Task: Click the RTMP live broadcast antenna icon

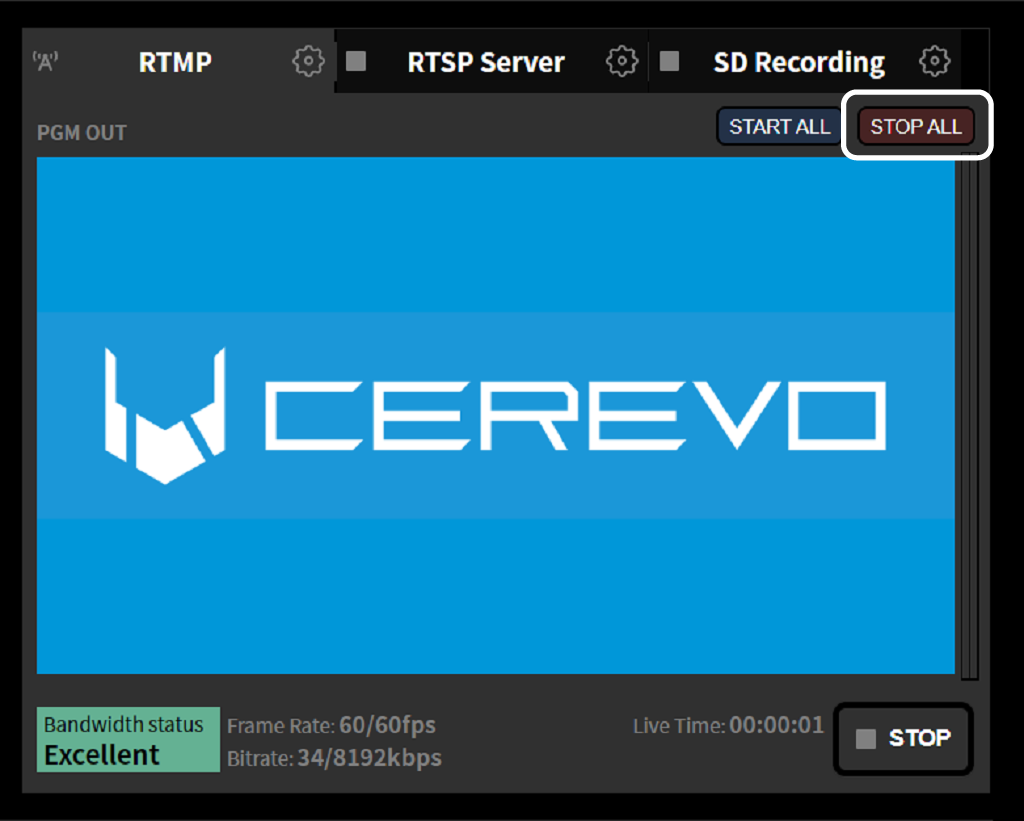Action: [x=46, y=62]
